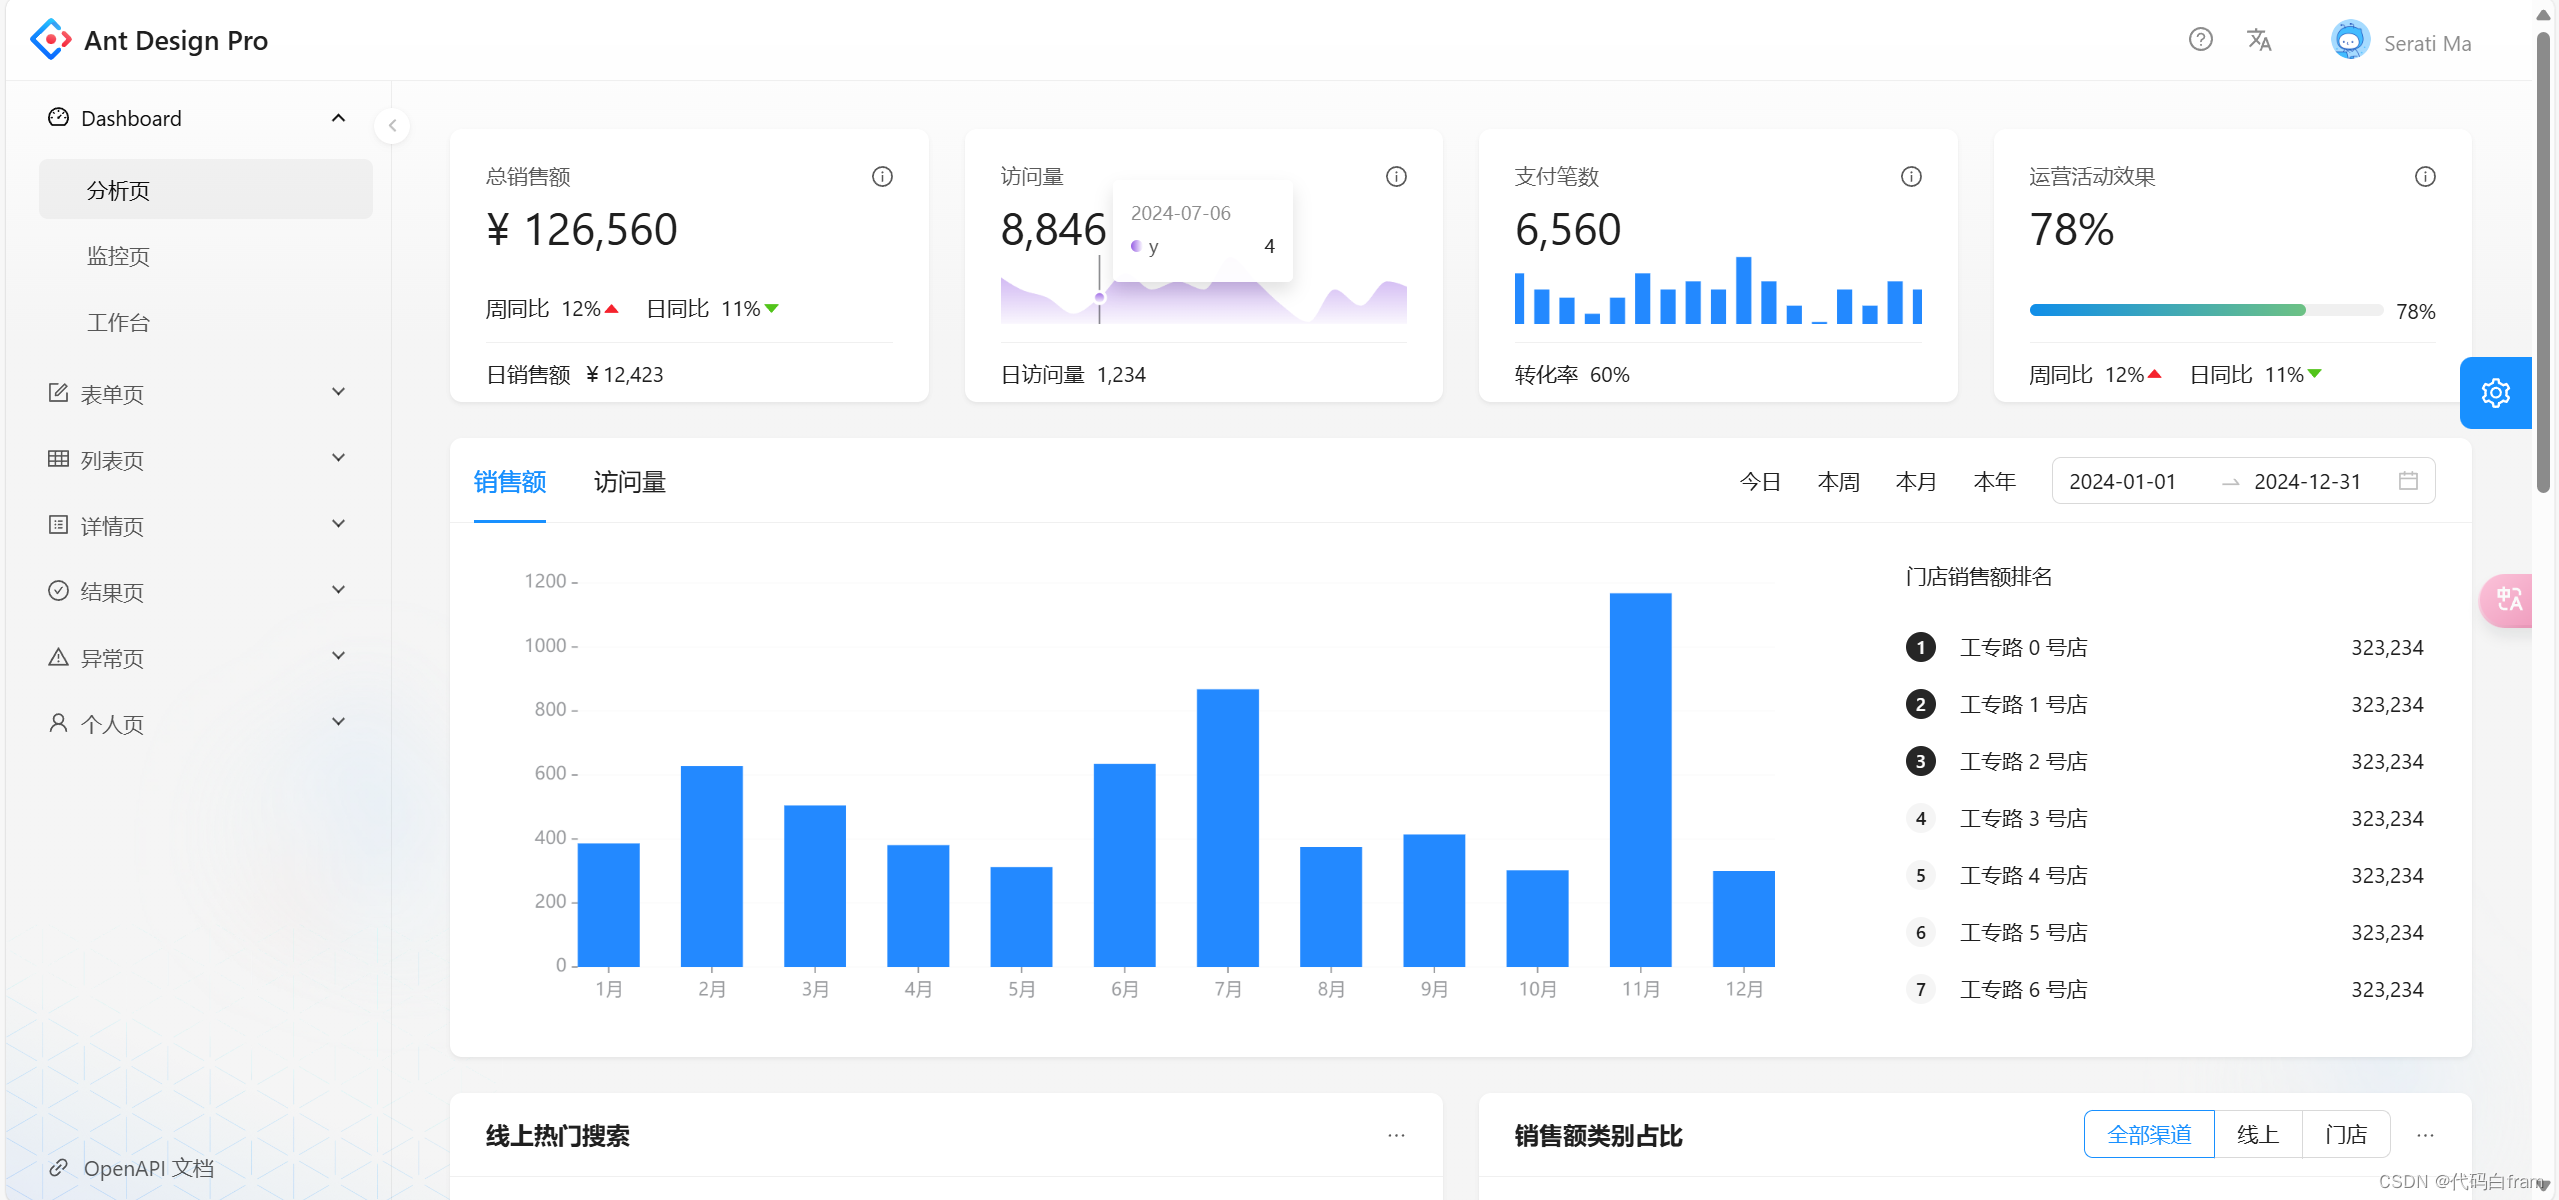Switch to the 访问量 tab

[629, 482]
